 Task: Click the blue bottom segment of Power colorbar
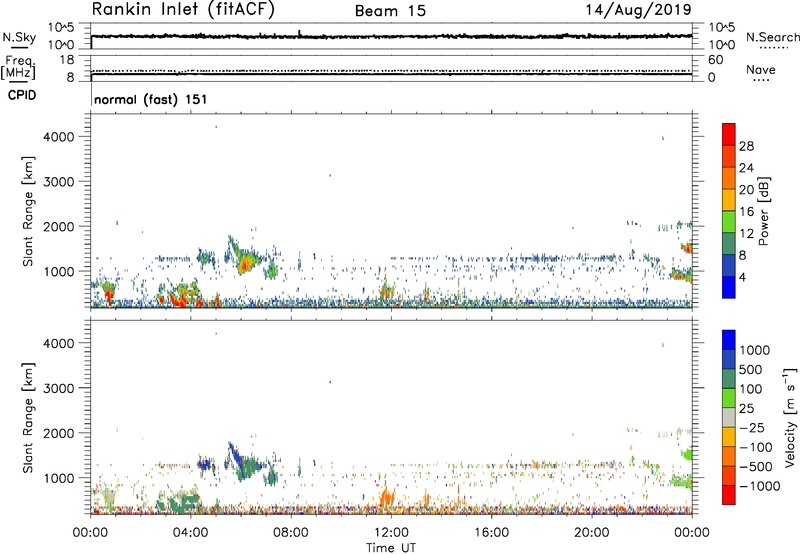click(x=729, y=287)
